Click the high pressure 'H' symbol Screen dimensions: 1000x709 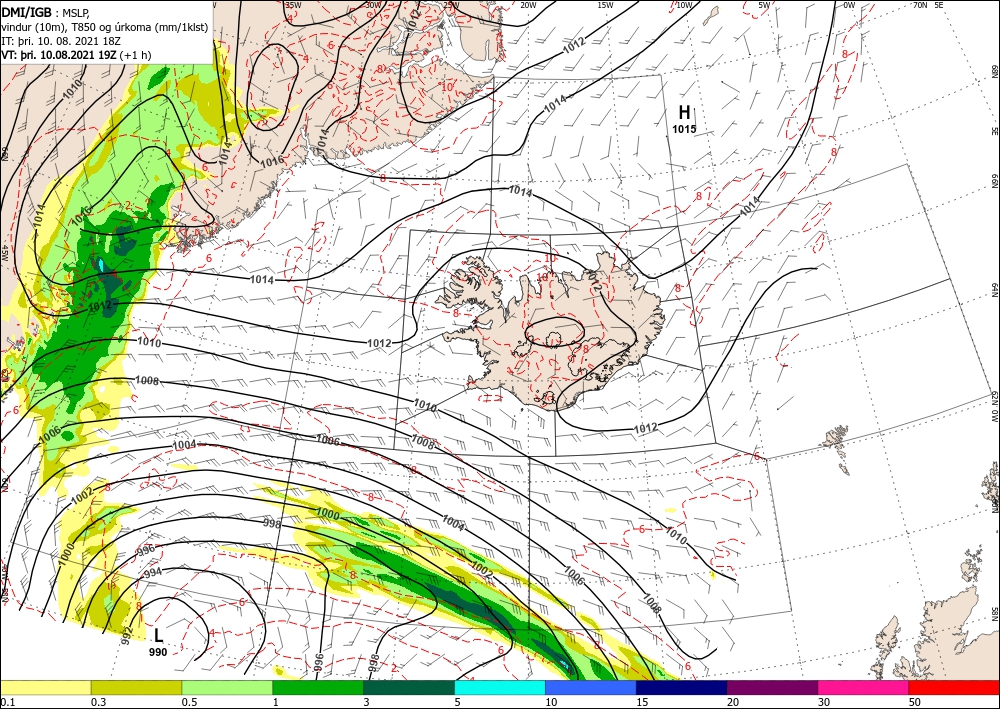click(x=684, y=113)
